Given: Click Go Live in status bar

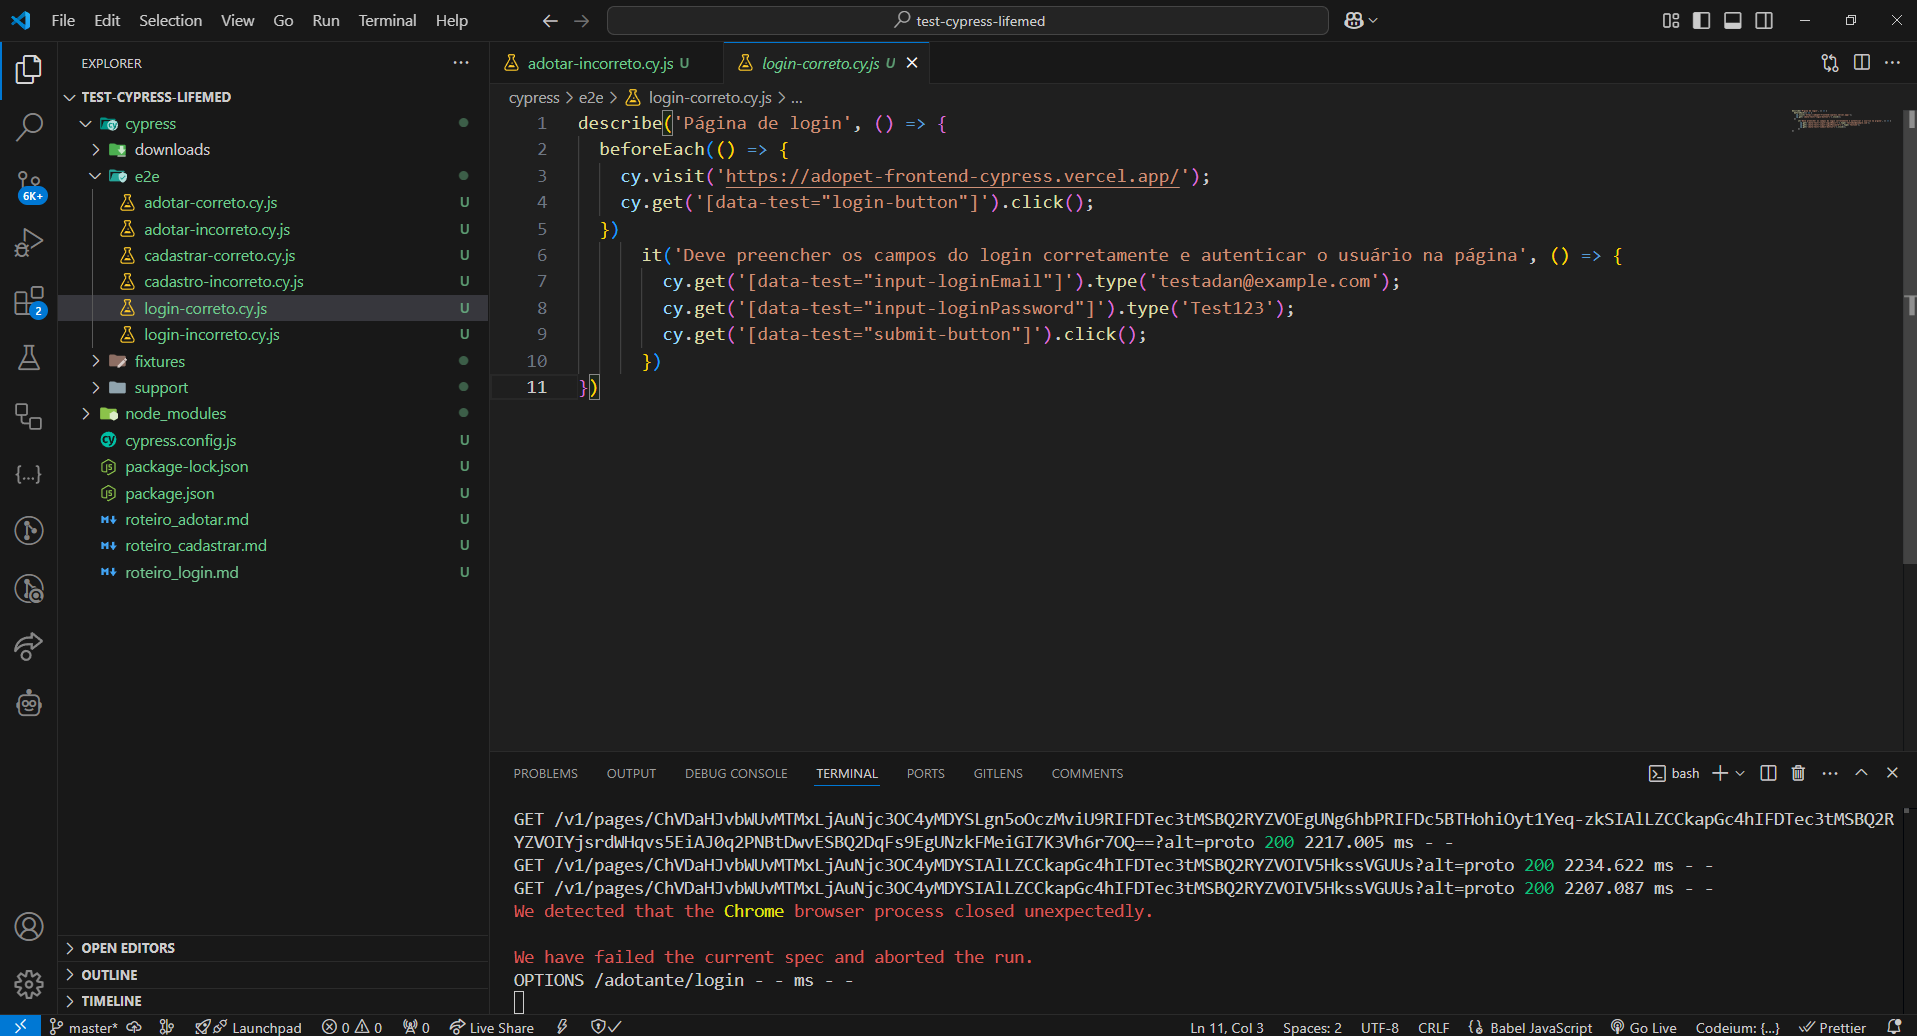Looking at the screenshot, I should pos(1643,1027).
